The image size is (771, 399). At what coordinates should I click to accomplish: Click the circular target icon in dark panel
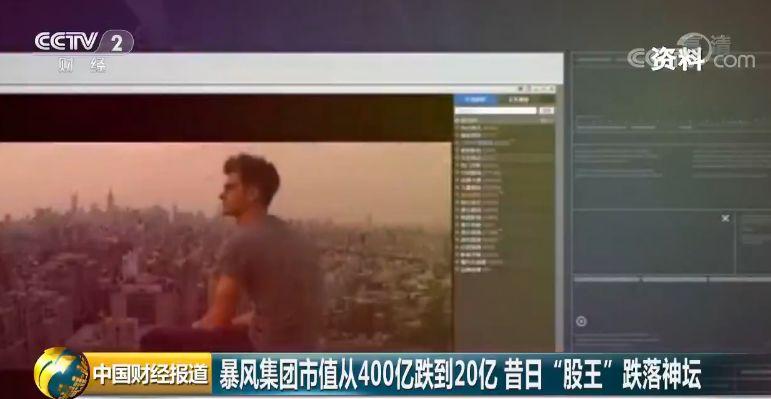[x=581, y=321]
